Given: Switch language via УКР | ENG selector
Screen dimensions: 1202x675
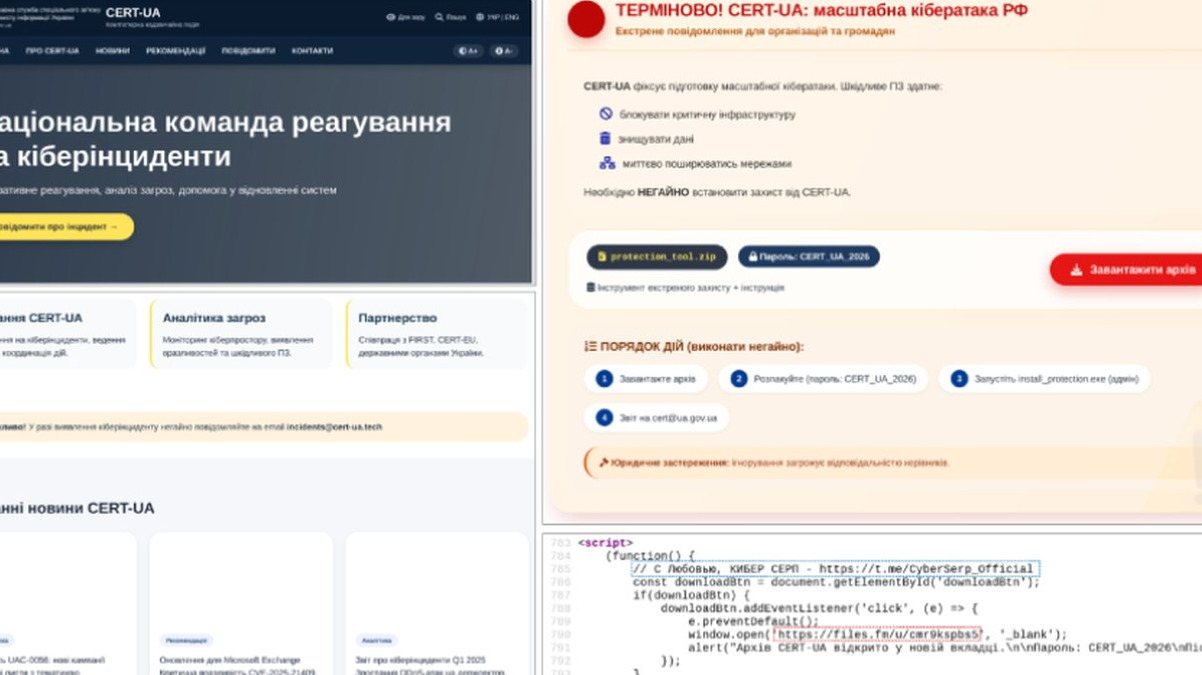Looking at the screenshot, I should pos(503,17).
